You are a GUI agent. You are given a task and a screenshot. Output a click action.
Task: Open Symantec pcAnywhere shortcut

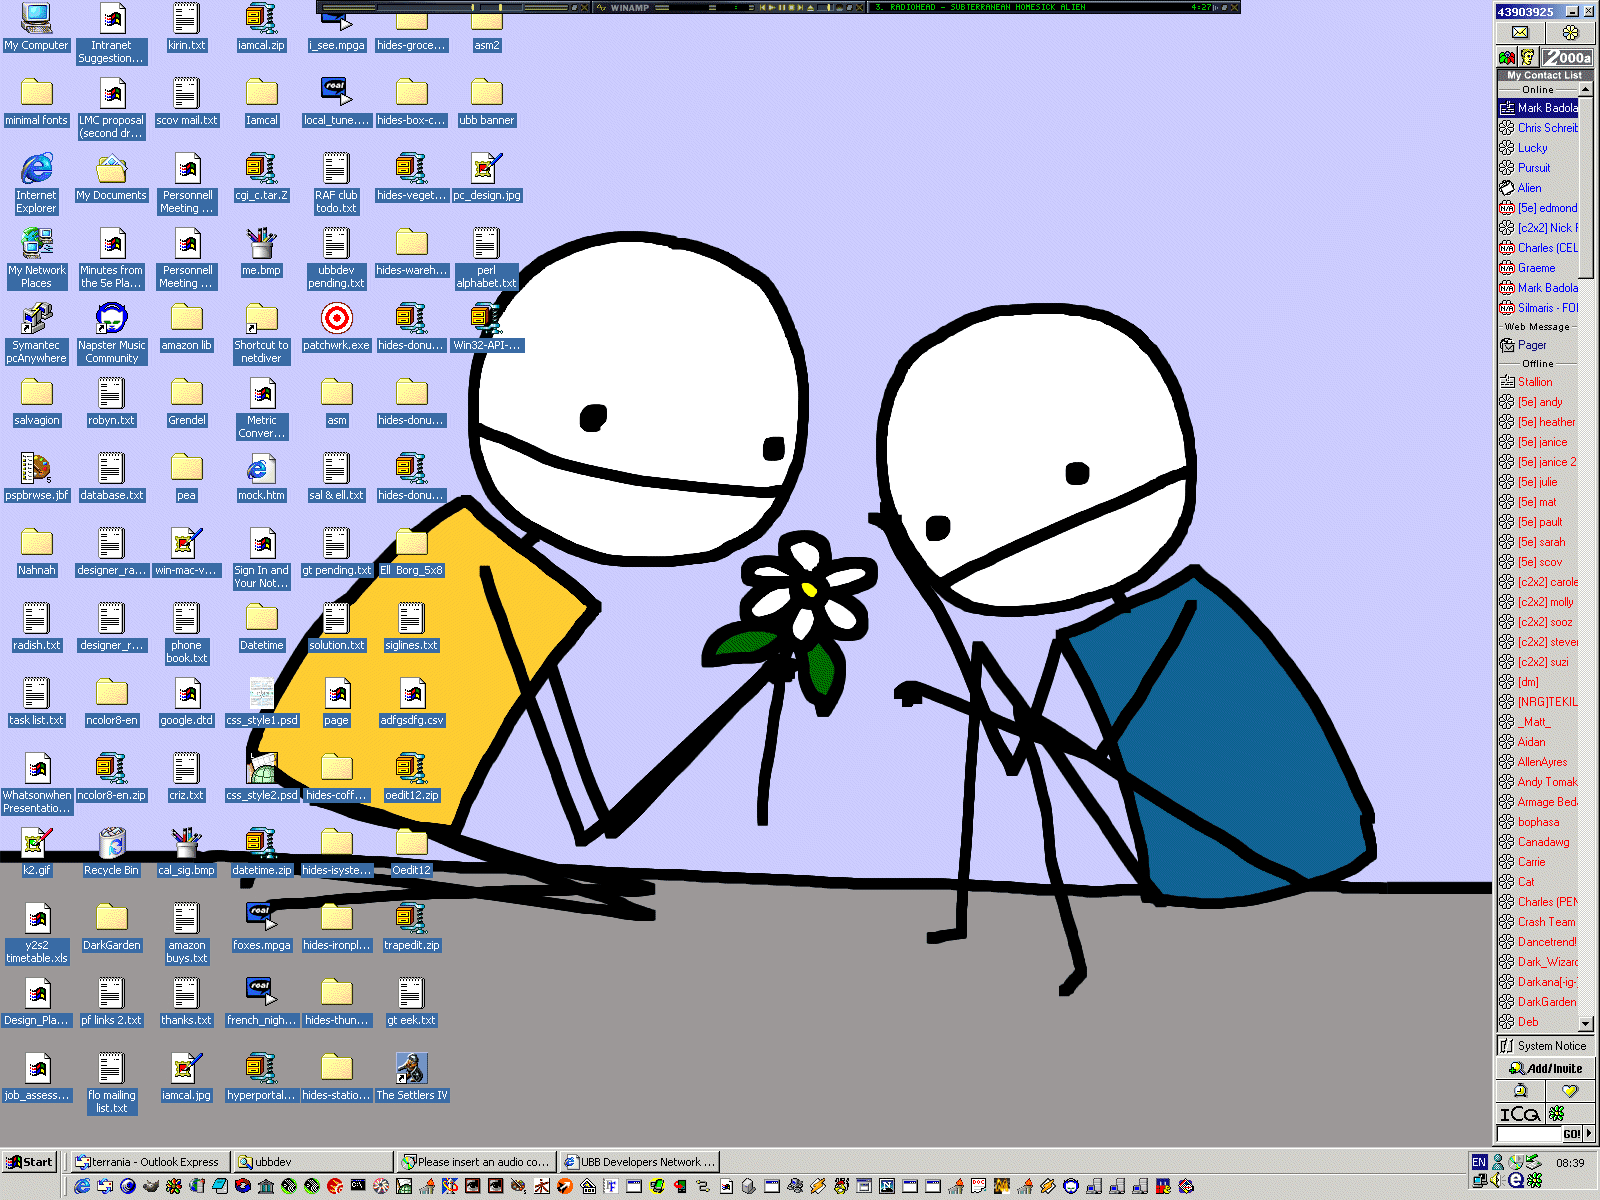point(36,333)
